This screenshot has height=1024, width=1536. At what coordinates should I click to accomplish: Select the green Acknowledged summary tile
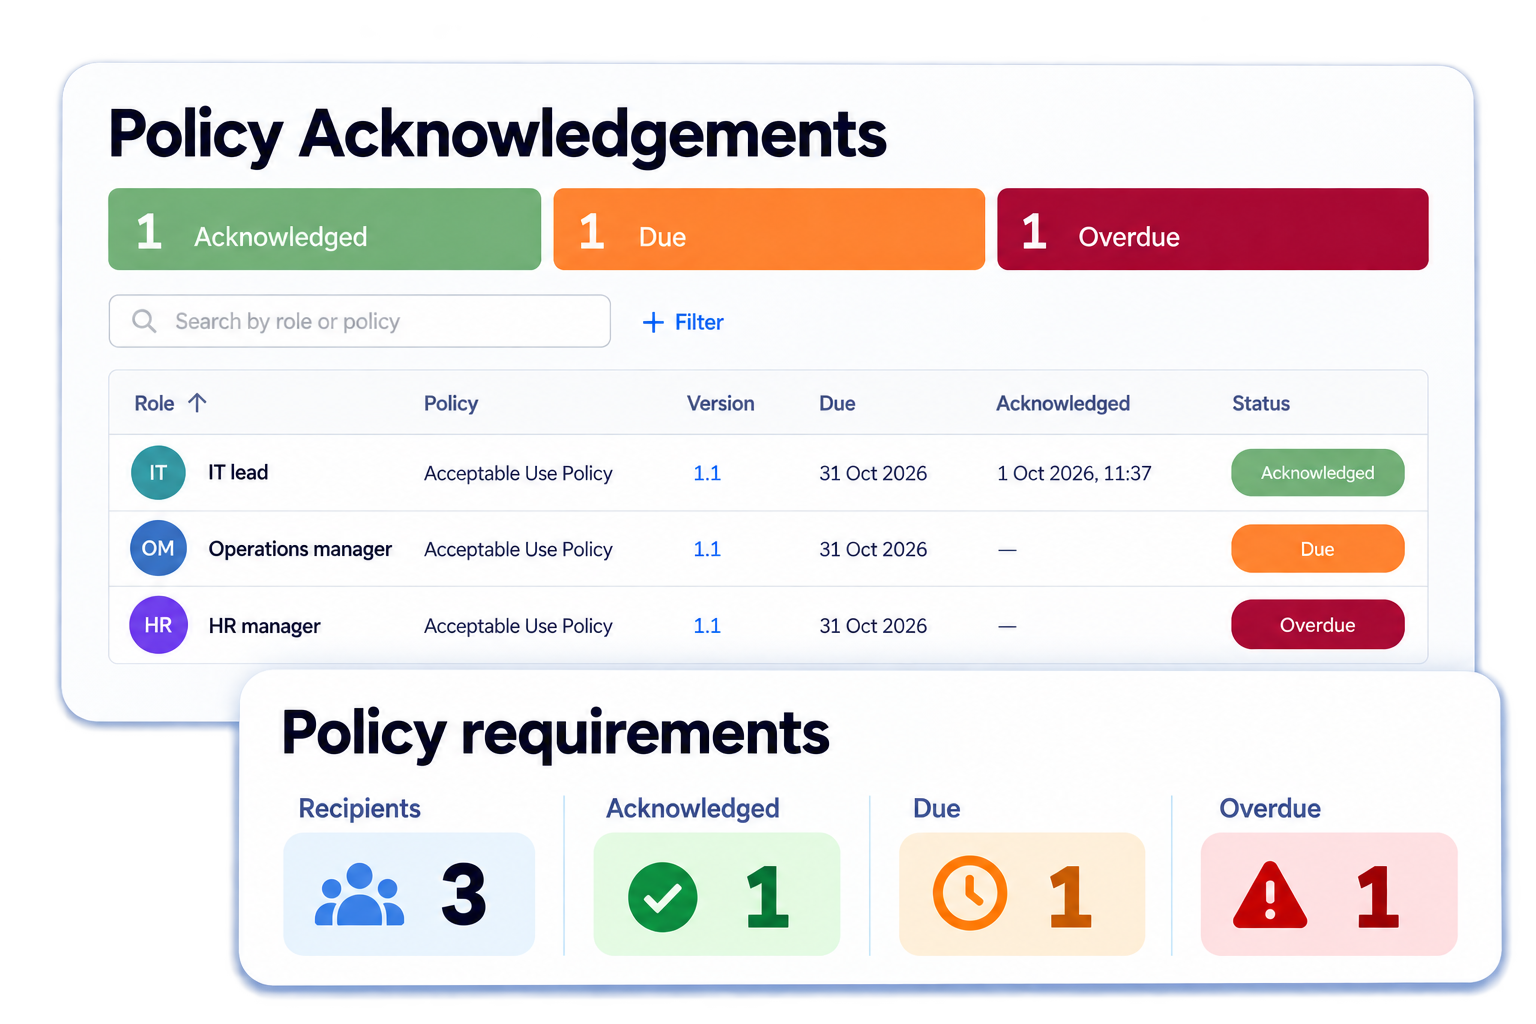[x=324, y=229]
